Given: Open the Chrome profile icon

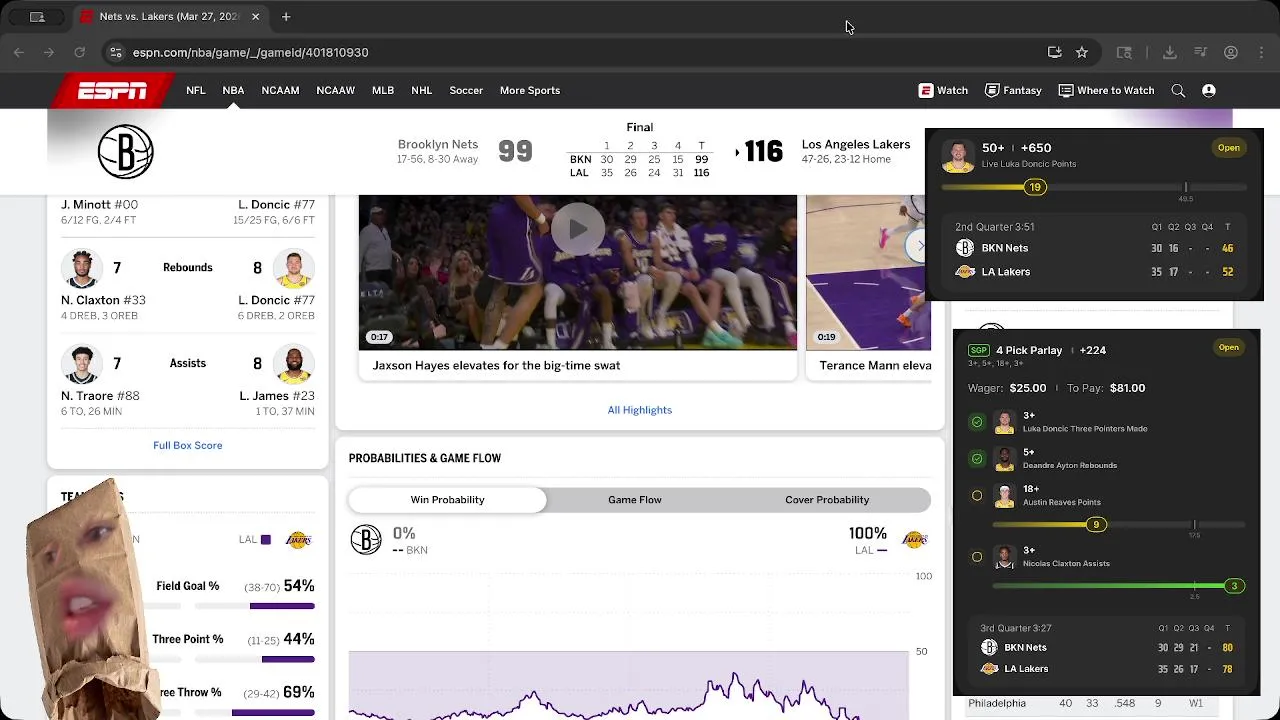Looking at the screenshot, I should 1231,52.
